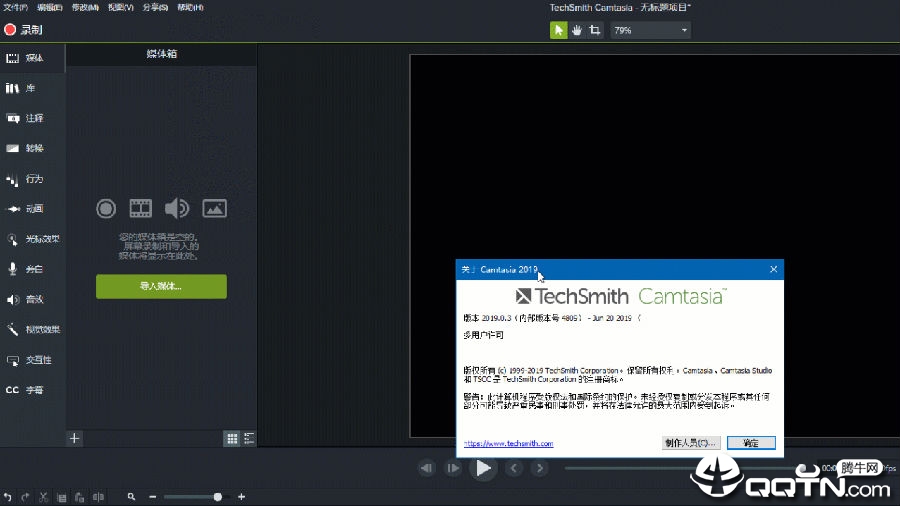
Task: Open the Media tab in sidebar
Action: [33, 58]
